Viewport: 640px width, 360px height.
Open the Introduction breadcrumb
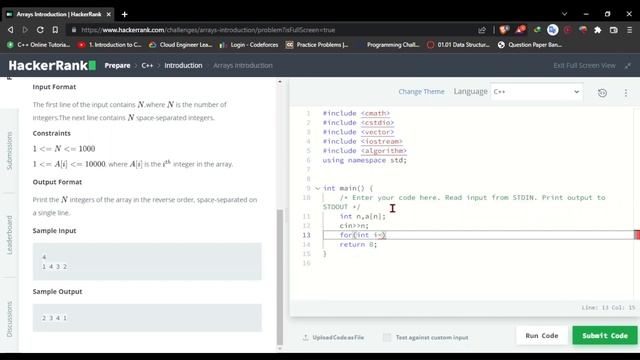(183, 65)
